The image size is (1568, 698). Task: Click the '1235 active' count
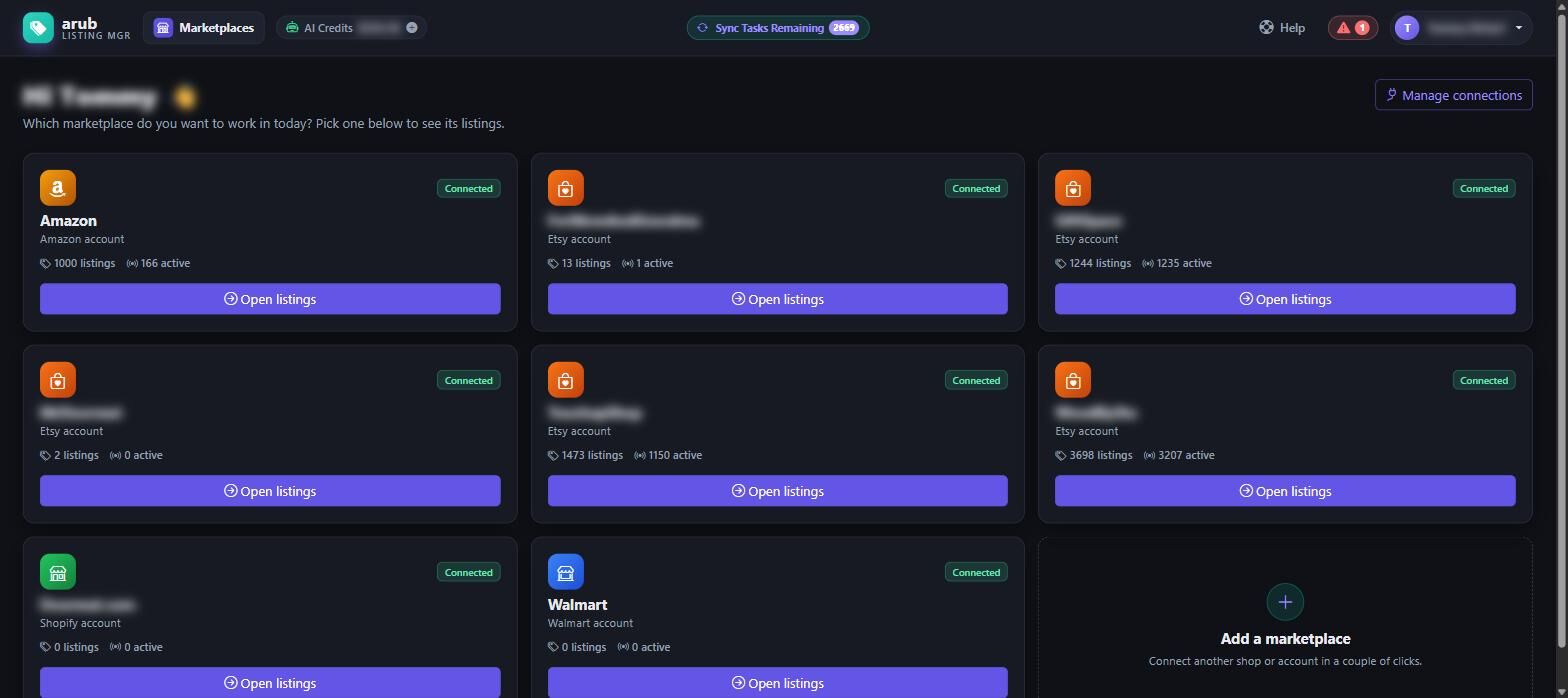[x=1184, y=263]
